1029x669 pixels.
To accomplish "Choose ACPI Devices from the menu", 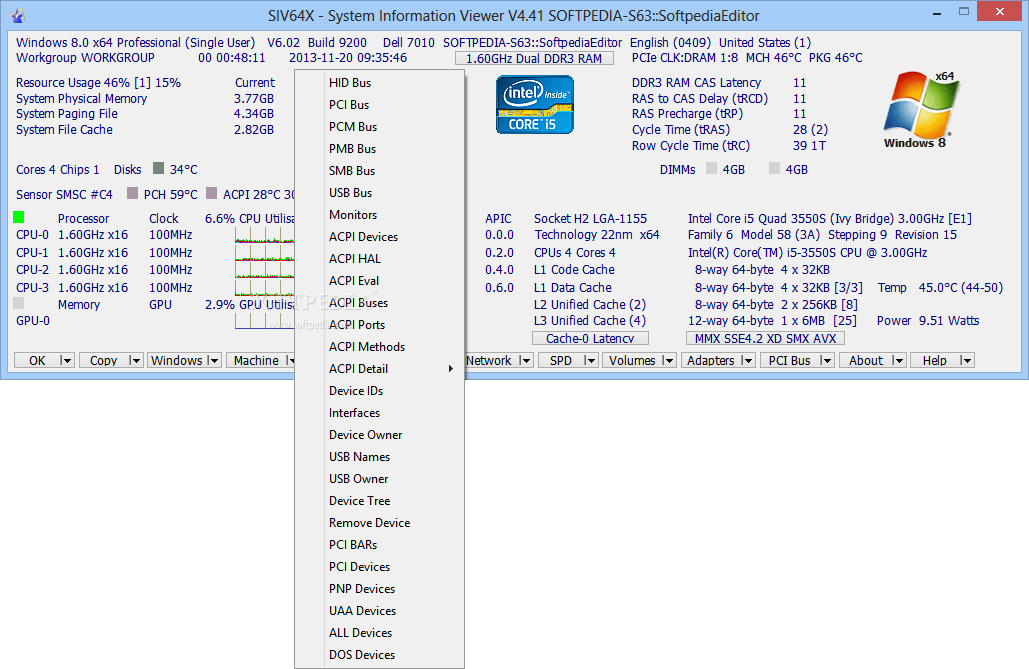I will click(379, 236).
